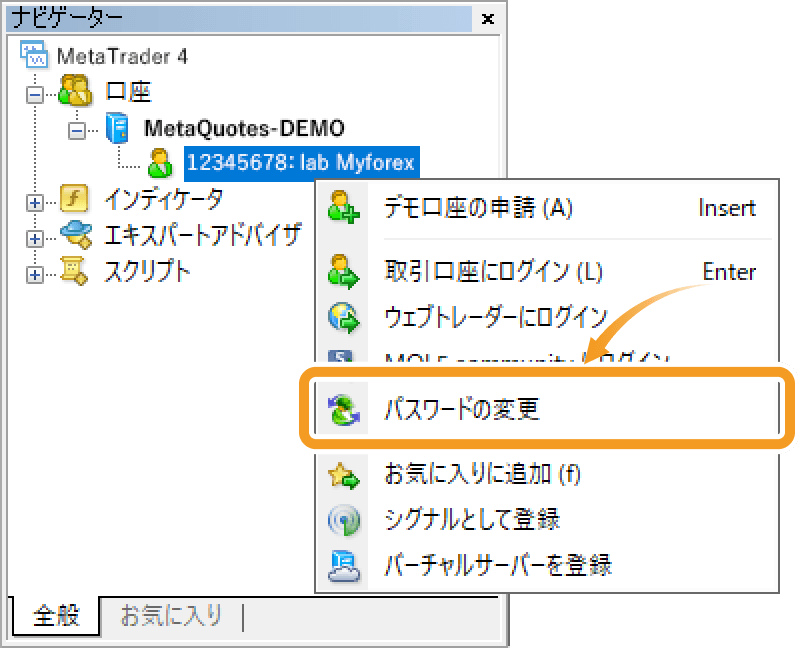798x648 pixels.
Task: Select the エキスパートアドバイザ tree label
Action: click(x=203, y=235)
